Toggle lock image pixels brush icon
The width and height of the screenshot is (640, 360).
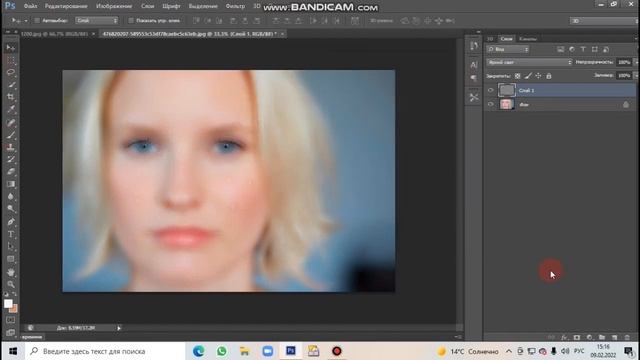click(528, 76)
